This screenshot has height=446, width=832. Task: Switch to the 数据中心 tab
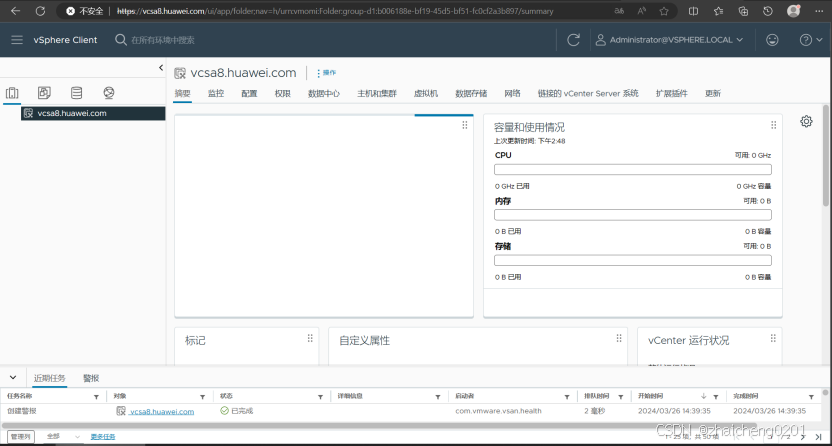(x=324, y=93)
